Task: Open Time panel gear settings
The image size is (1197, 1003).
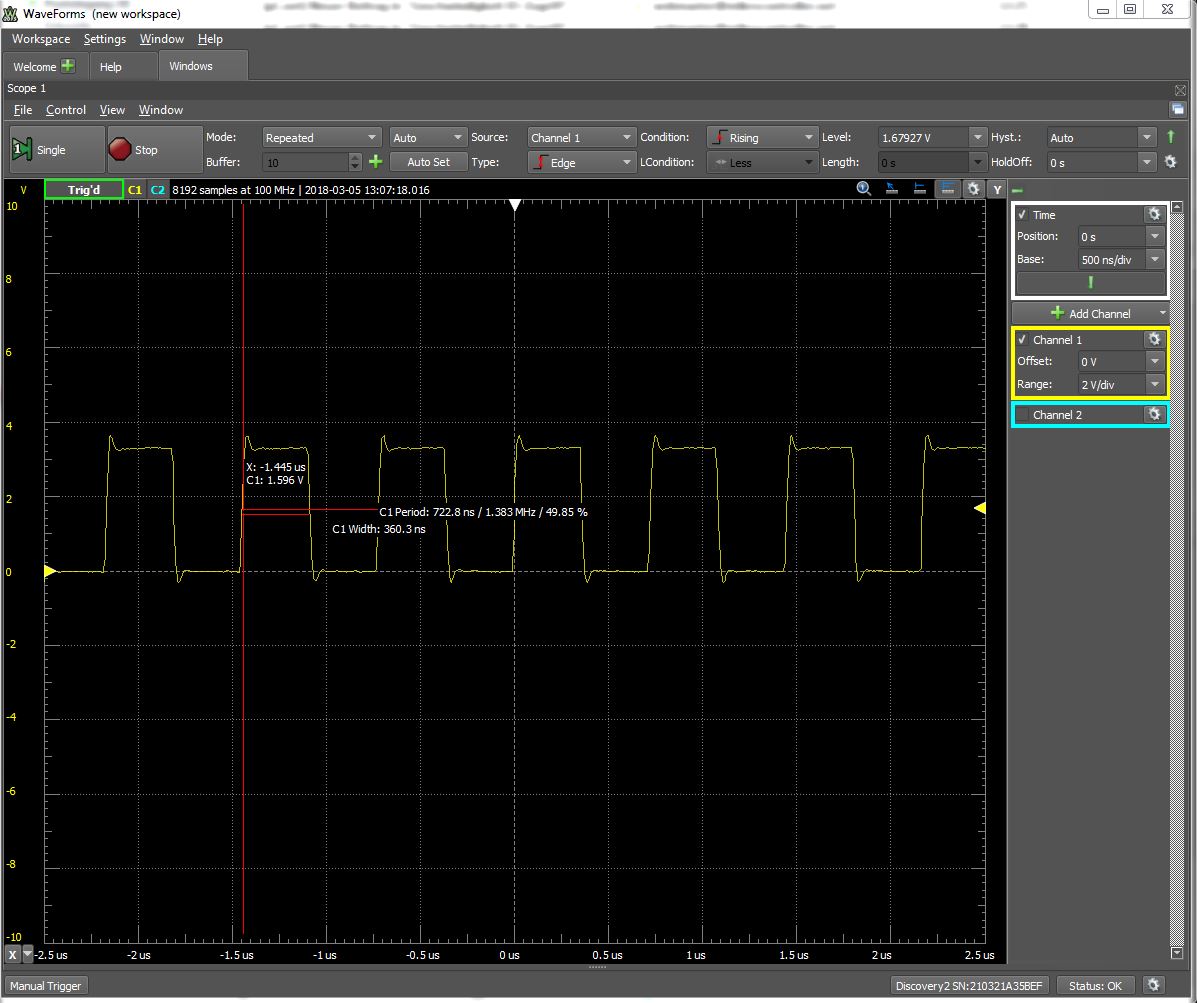Action: coord(1154,214)
